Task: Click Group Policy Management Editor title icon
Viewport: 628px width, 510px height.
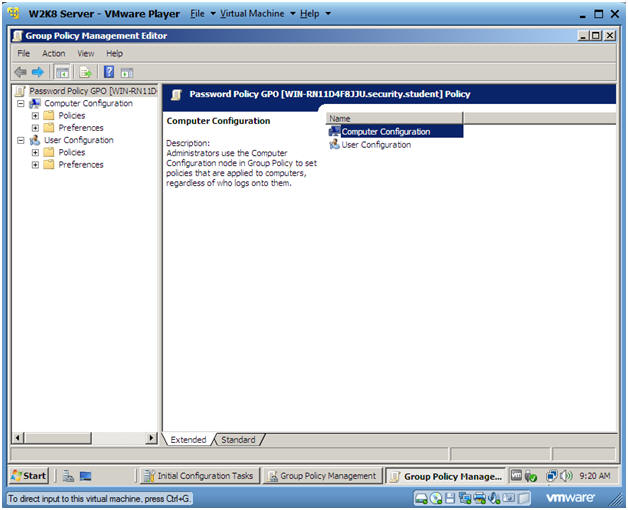Action: (17, 36)
